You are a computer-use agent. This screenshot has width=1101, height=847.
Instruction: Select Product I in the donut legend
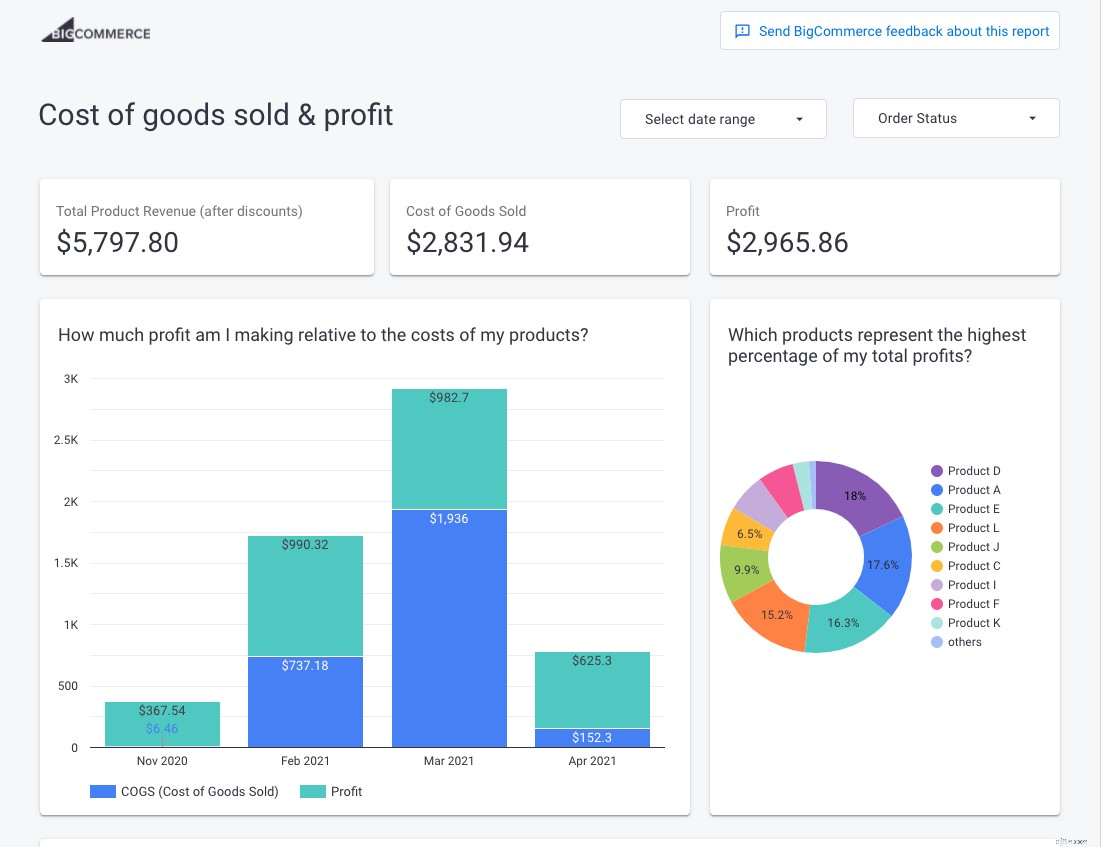[970, 584]
